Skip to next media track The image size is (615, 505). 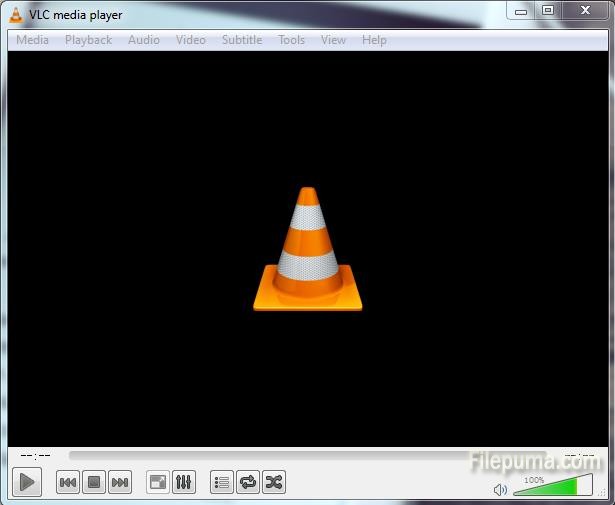pos(120,483)
